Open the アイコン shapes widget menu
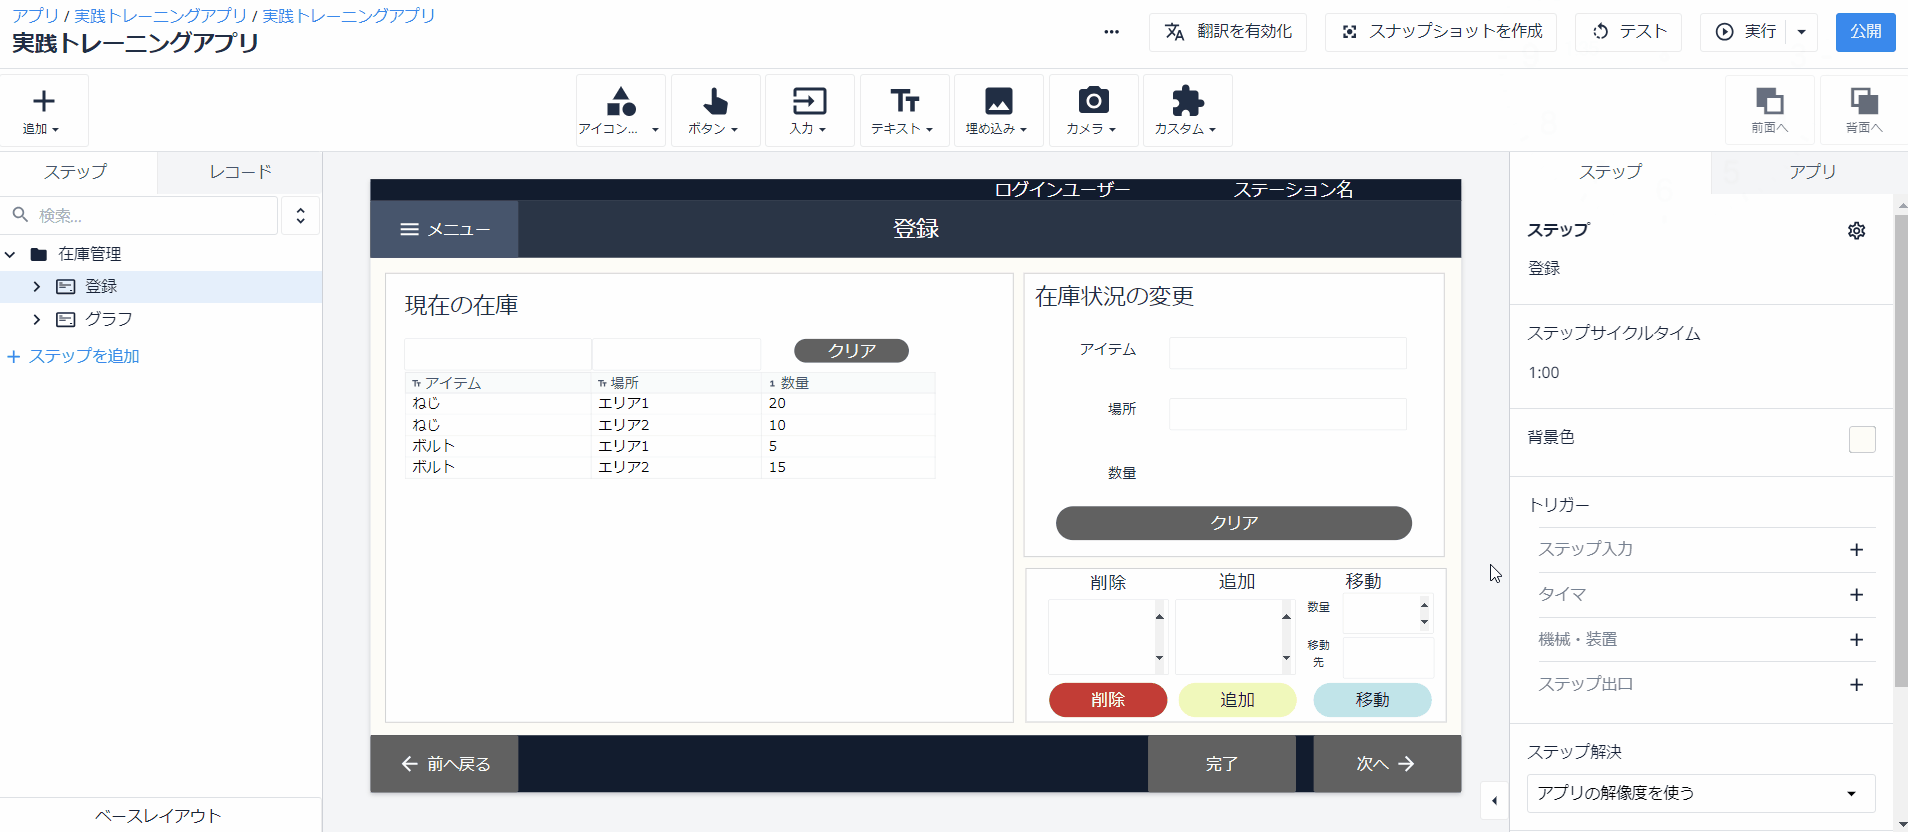This screenshot has height=832, width=1908. [620, 110]
